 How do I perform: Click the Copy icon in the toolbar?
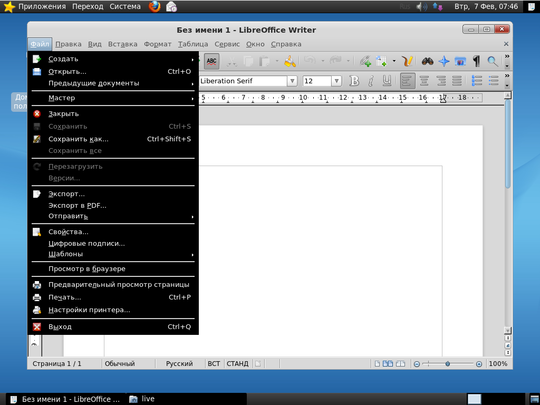[x=248, y=62]
